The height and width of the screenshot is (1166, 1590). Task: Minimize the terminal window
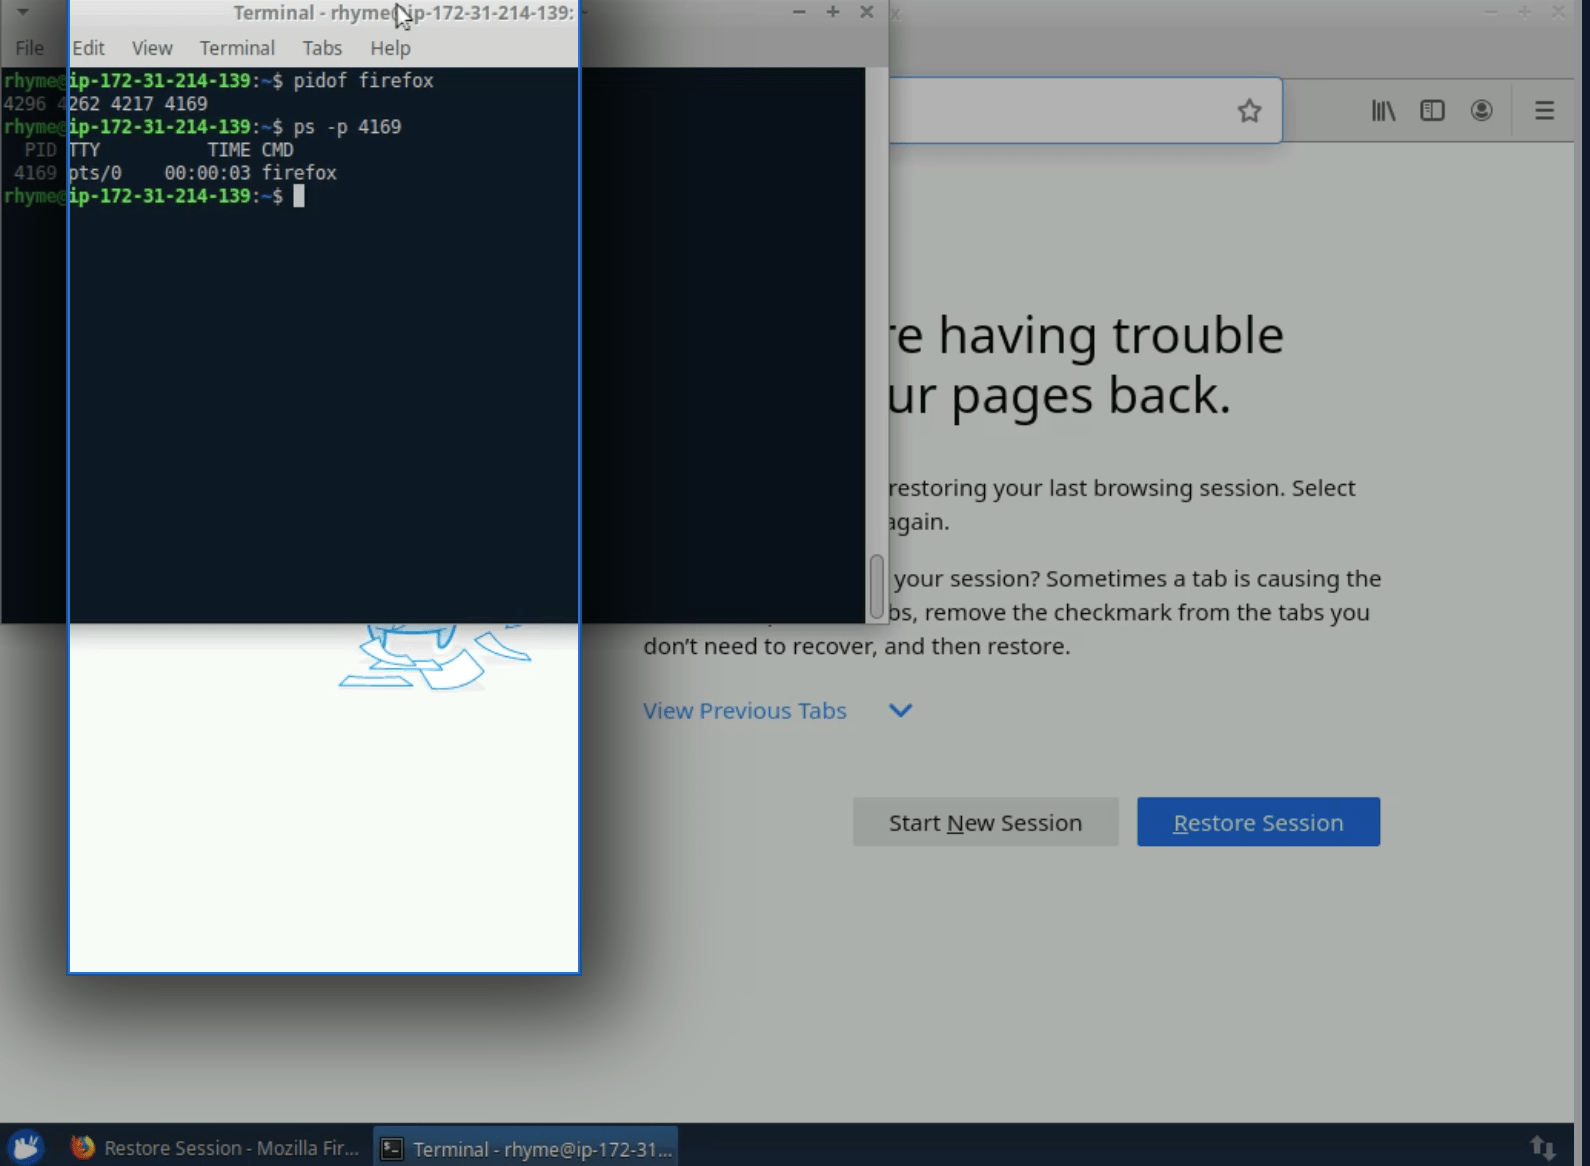point(799,12)
